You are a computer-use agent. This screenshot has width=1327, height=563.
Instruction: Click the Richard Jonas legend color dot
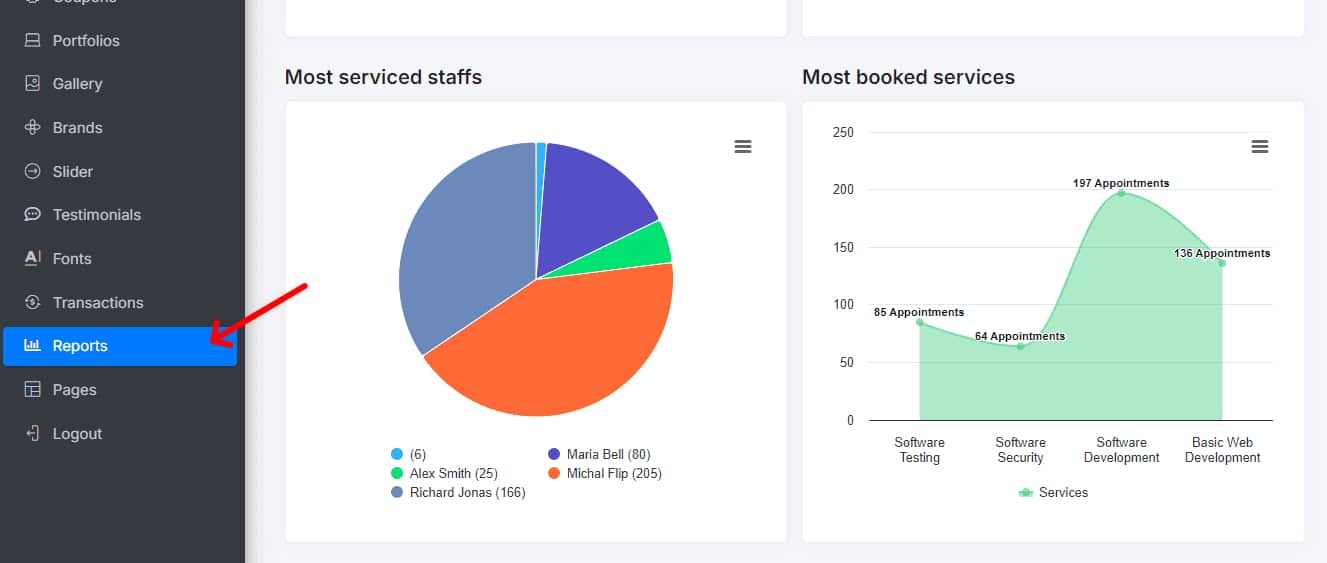point(397,492)
